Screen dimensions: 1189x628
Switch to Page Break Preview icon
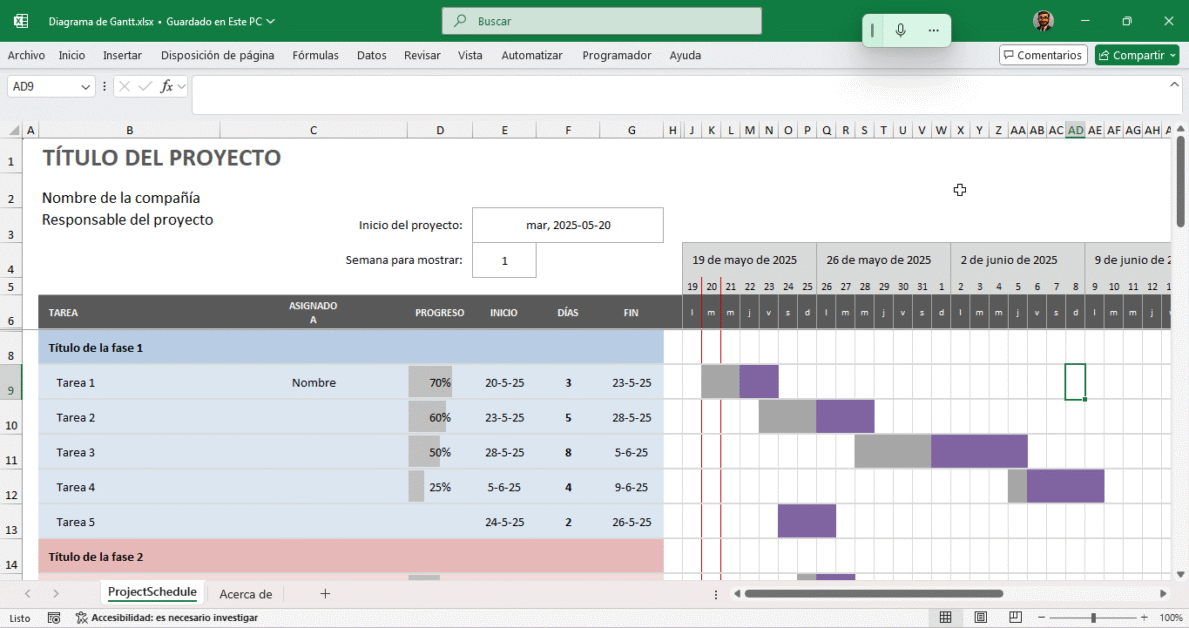[1014, 618]
